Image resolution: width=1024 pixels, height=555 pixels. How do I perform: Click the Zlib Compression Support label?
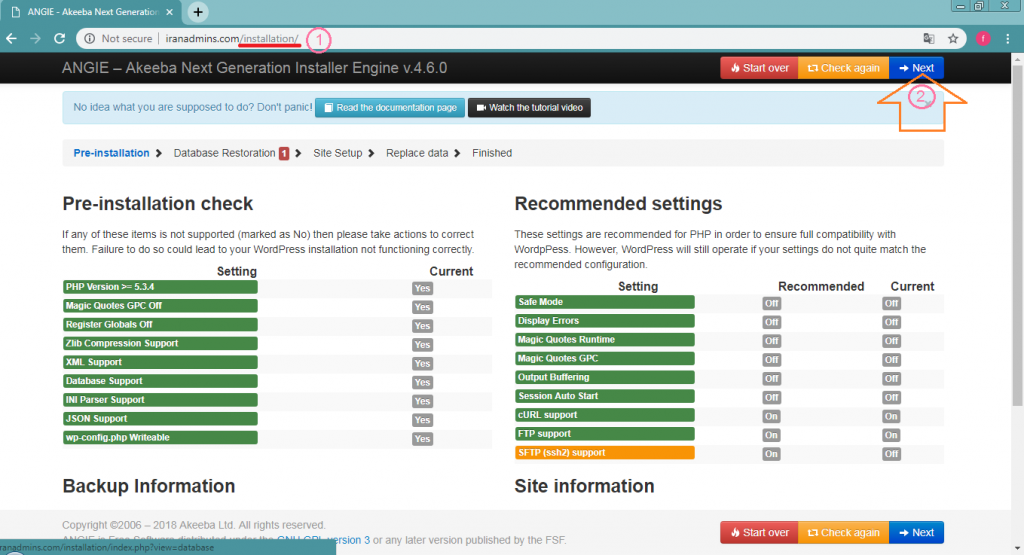click(160, 343)
